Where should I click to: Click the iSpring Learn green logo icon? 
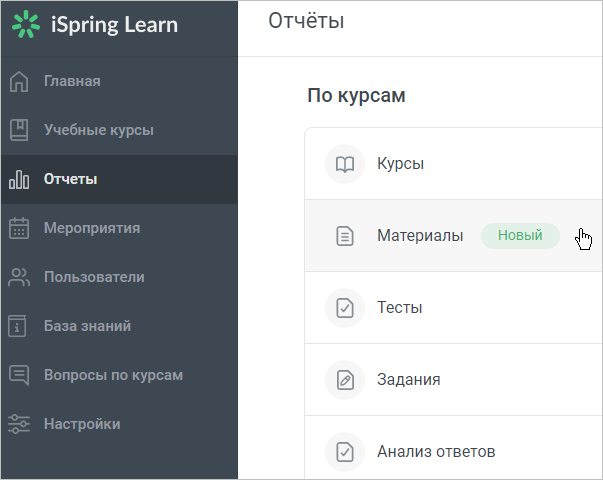pos(26,25)
